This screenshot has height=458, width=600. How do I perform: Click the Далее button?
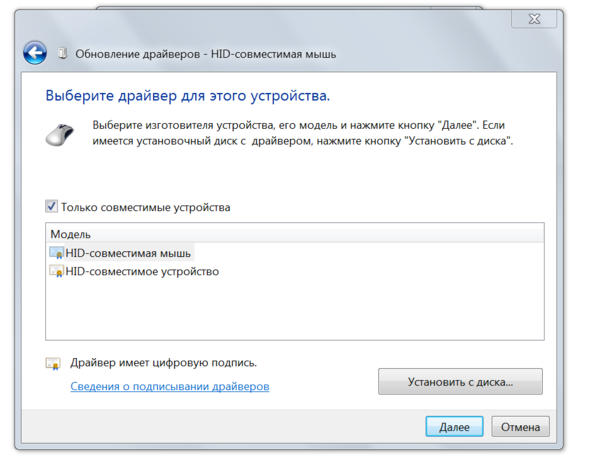pyautogui.click(x=454, y=427)
